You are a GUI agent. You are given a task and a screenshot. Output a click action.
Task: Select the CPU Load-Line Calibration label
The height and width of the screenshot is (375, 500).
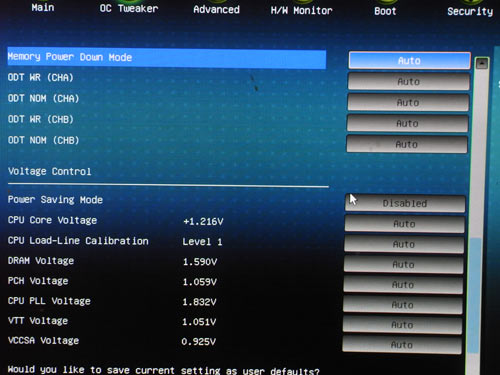[x=78, y=241]
